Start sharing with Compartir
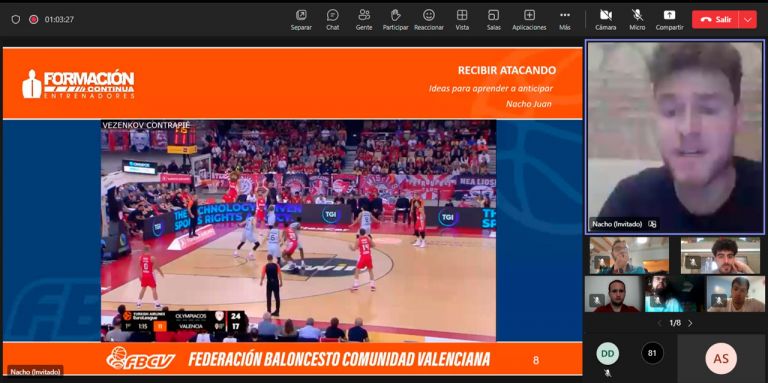The image size is (768, 383). (x=670, y=20)
